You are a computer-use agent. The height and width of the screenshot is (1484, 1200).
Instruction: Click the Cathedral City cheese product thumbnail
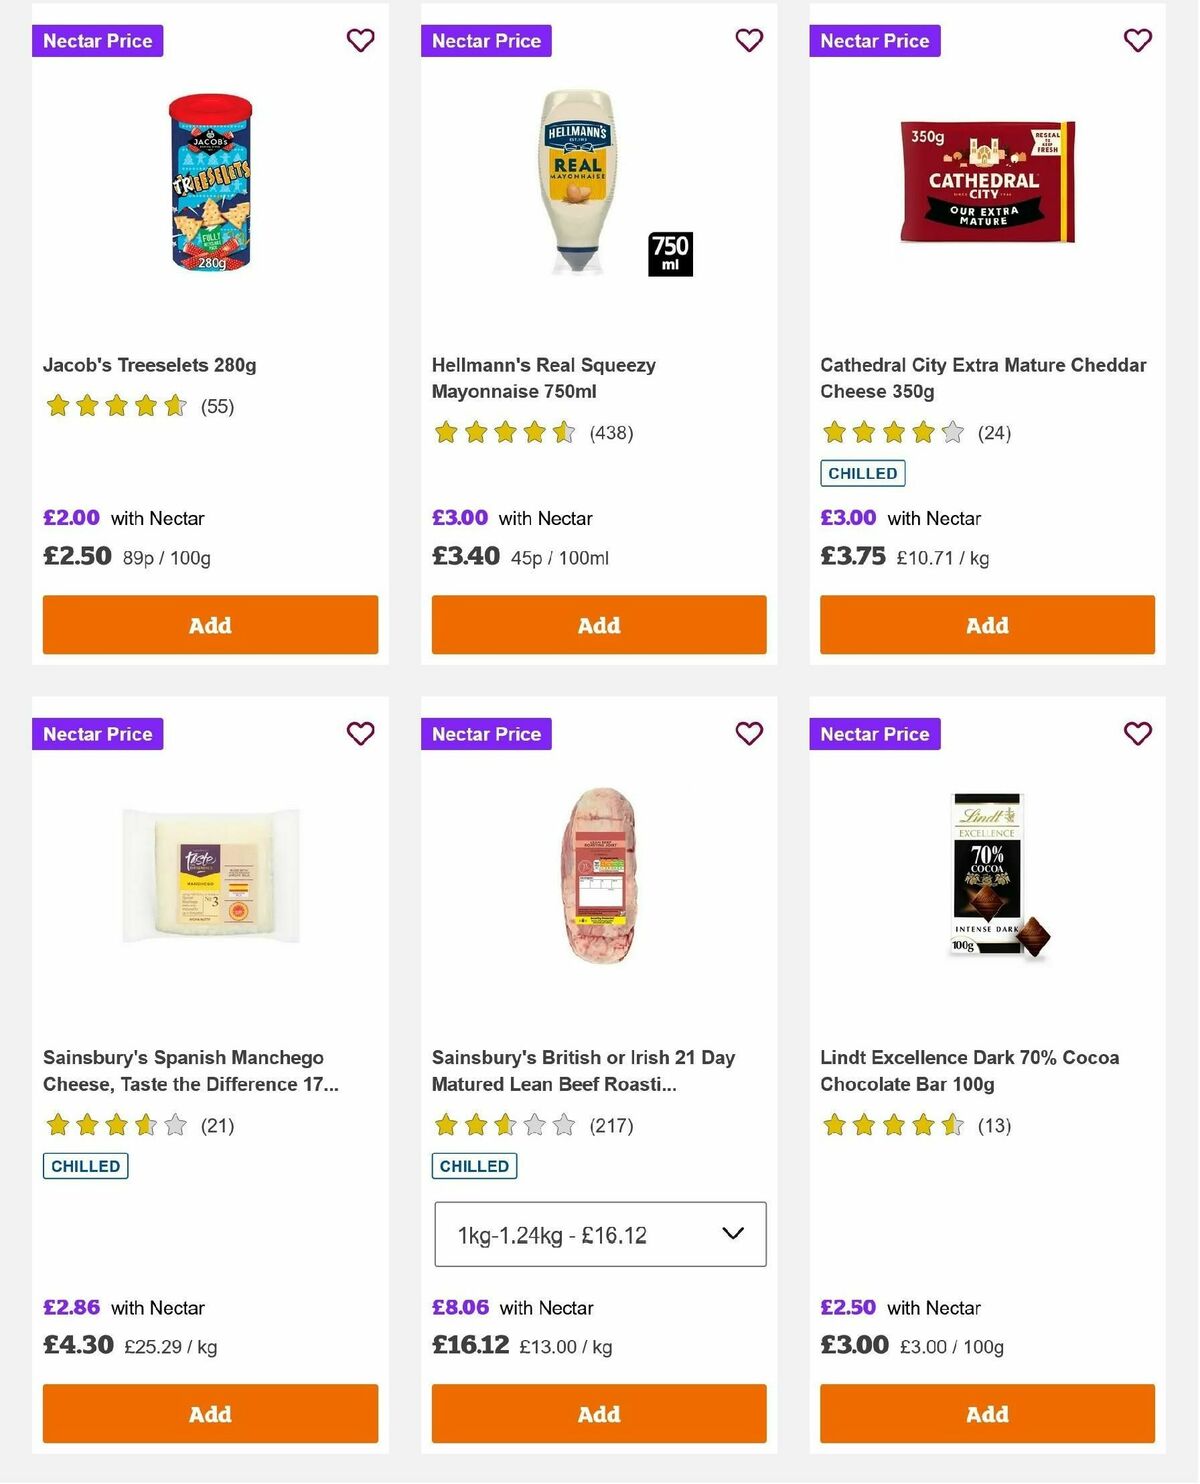click(x=986, y=182)
